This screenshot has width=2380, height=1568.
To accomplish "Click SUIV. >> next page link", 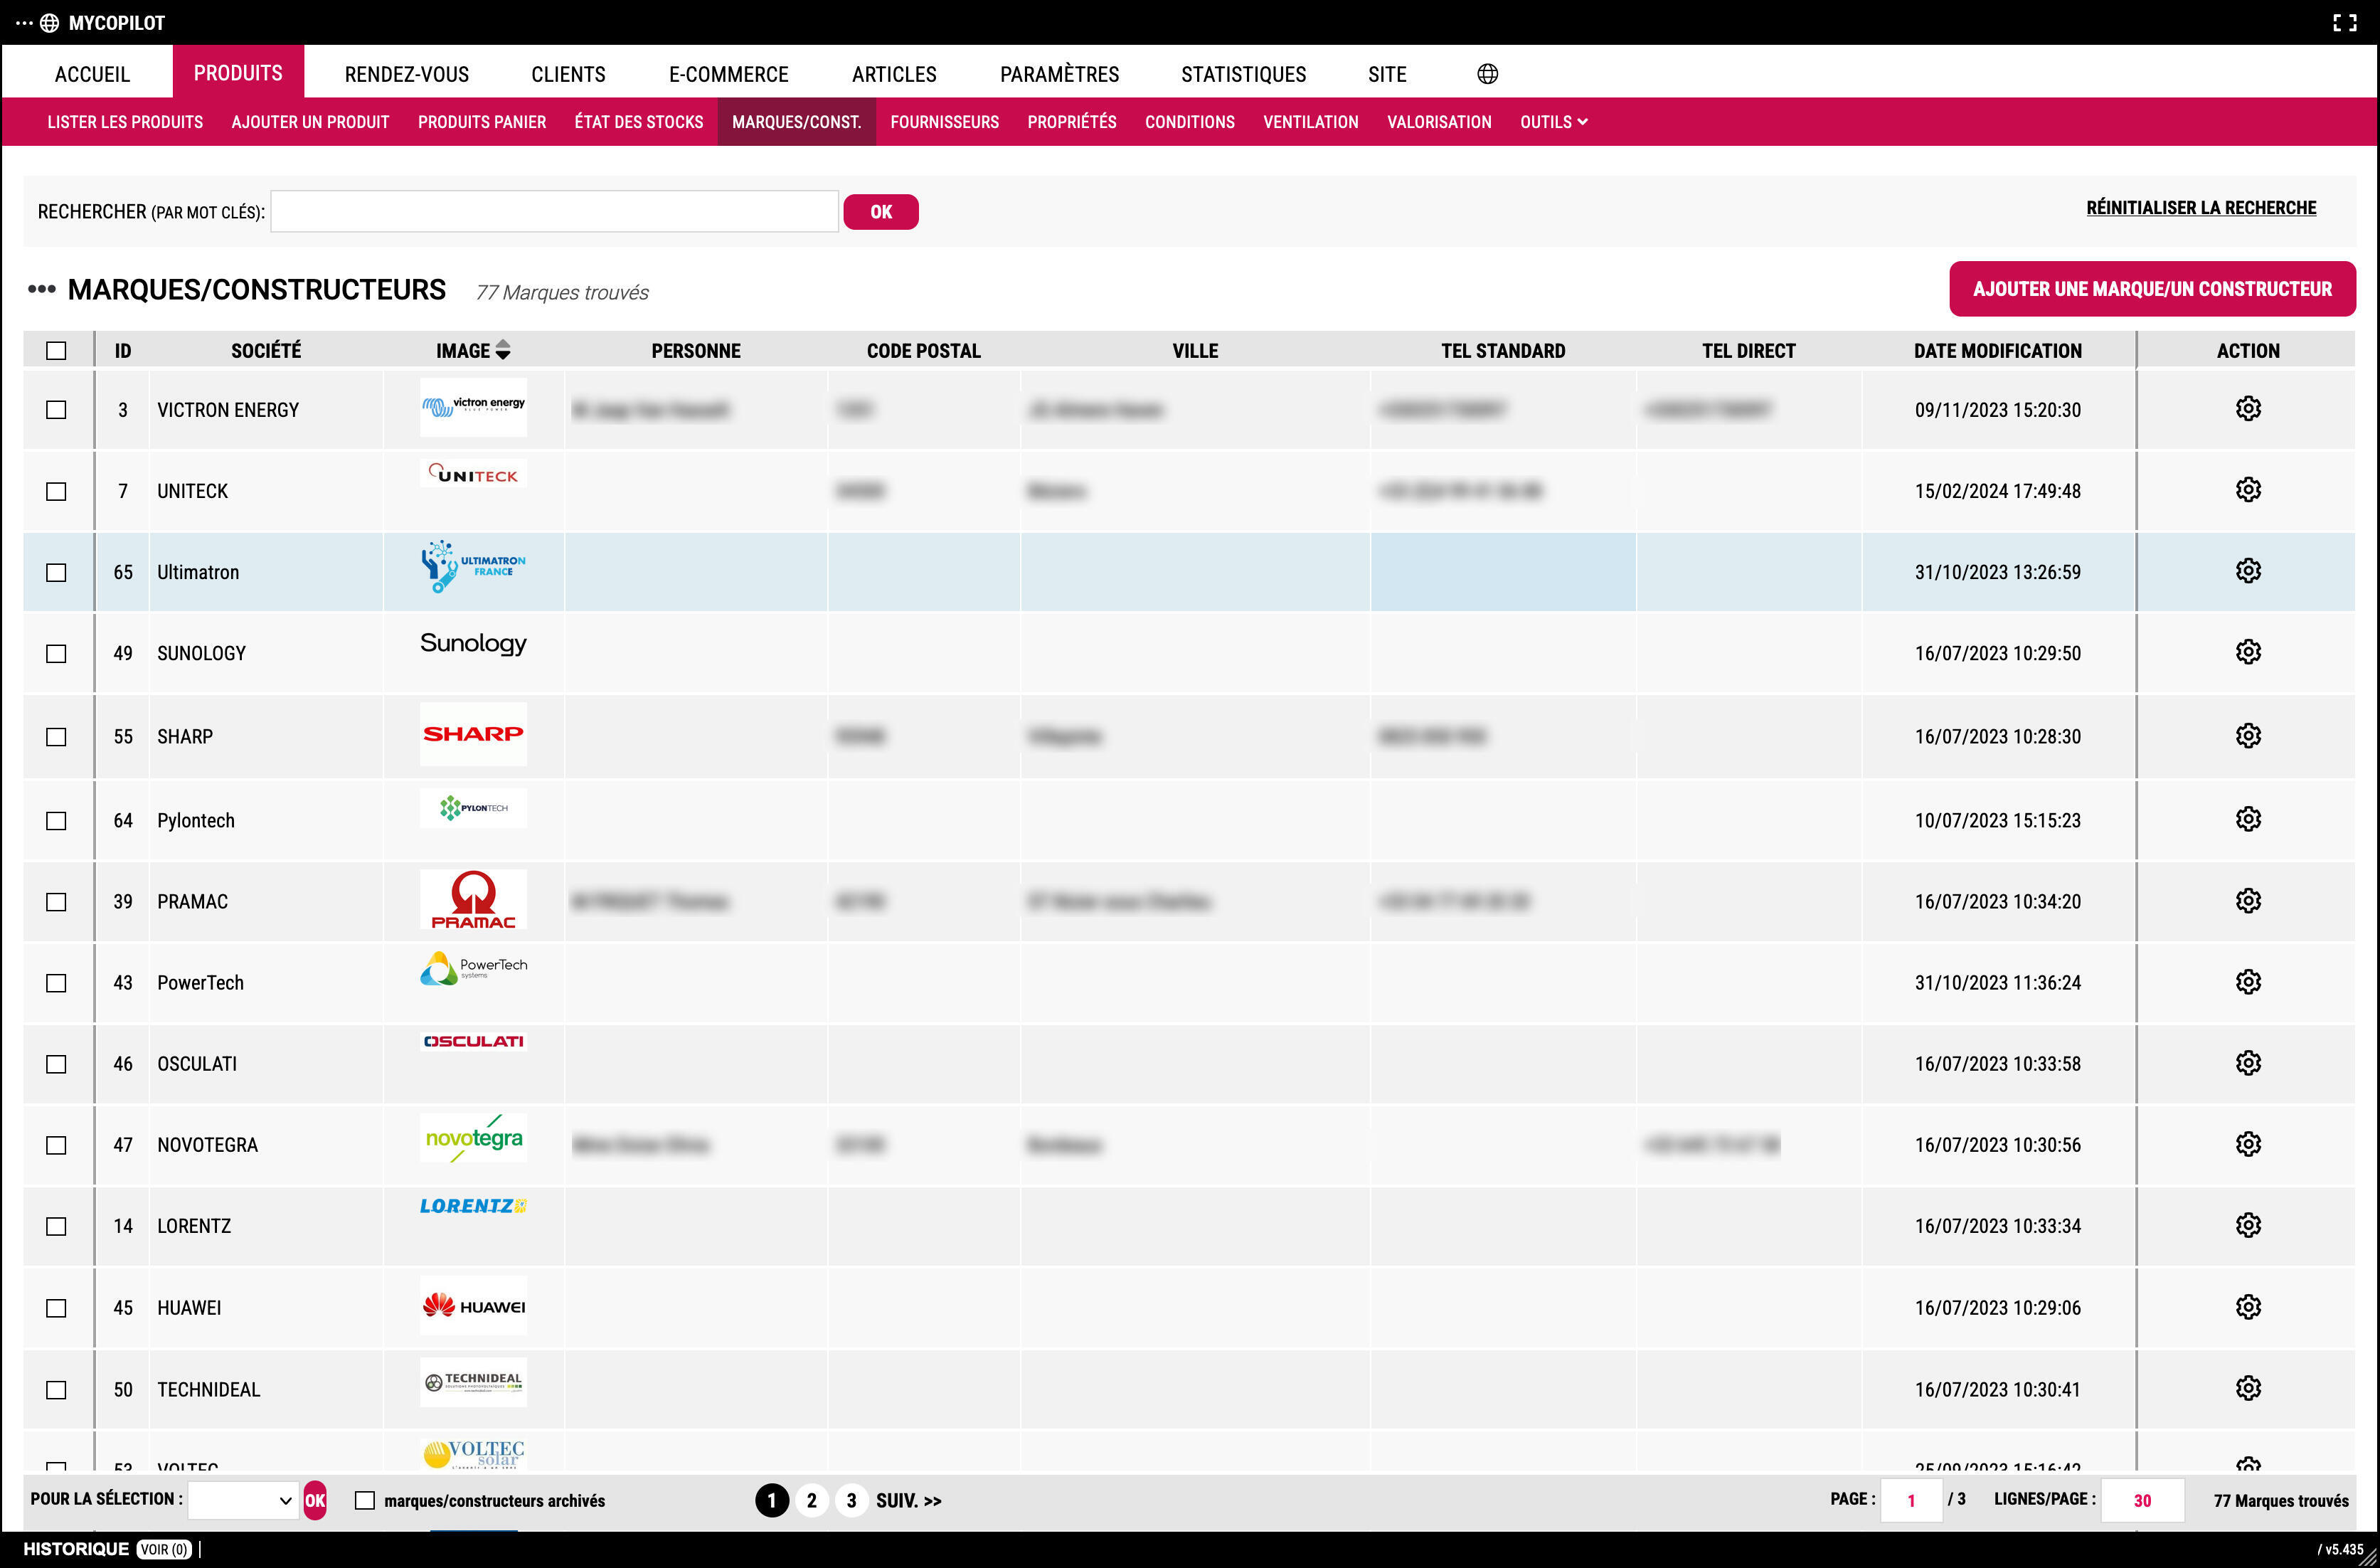I will [x=909, y=1501].
